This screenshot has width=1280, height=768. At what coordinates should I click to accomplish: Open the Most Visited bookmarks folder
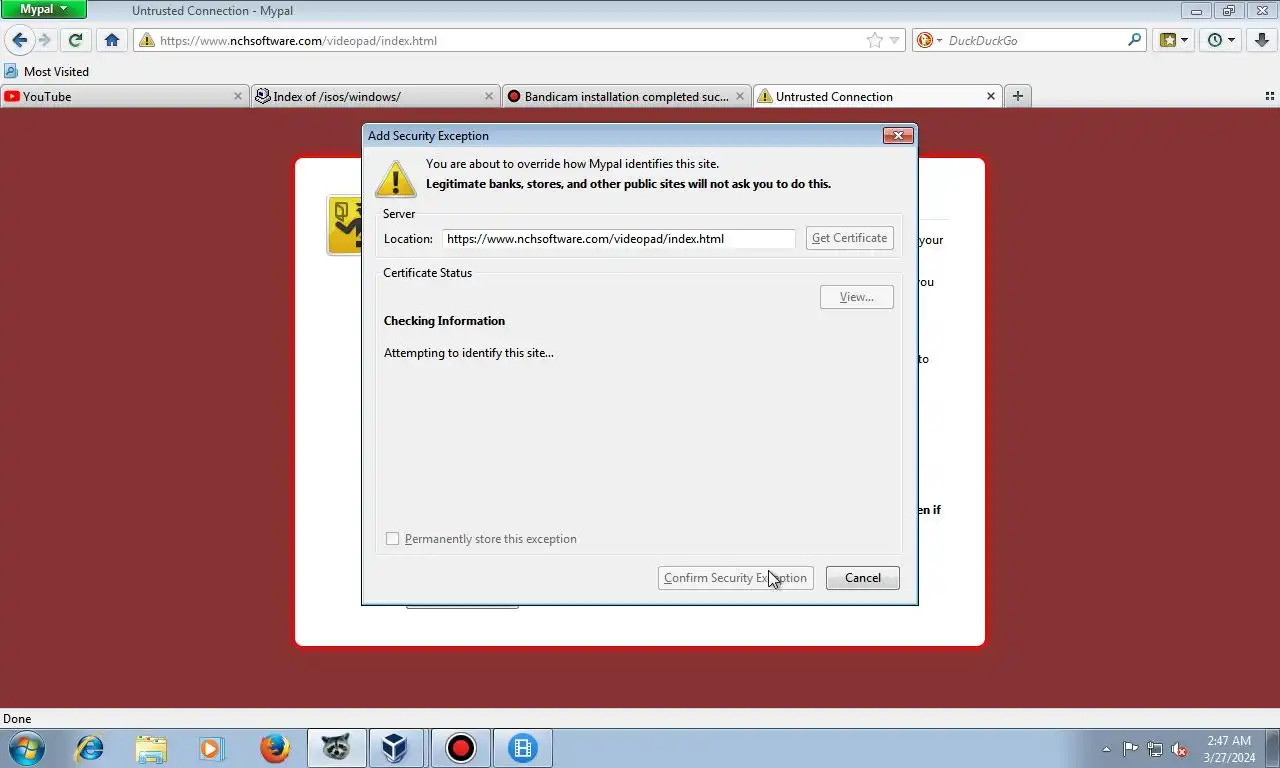[x=46, y=71]
